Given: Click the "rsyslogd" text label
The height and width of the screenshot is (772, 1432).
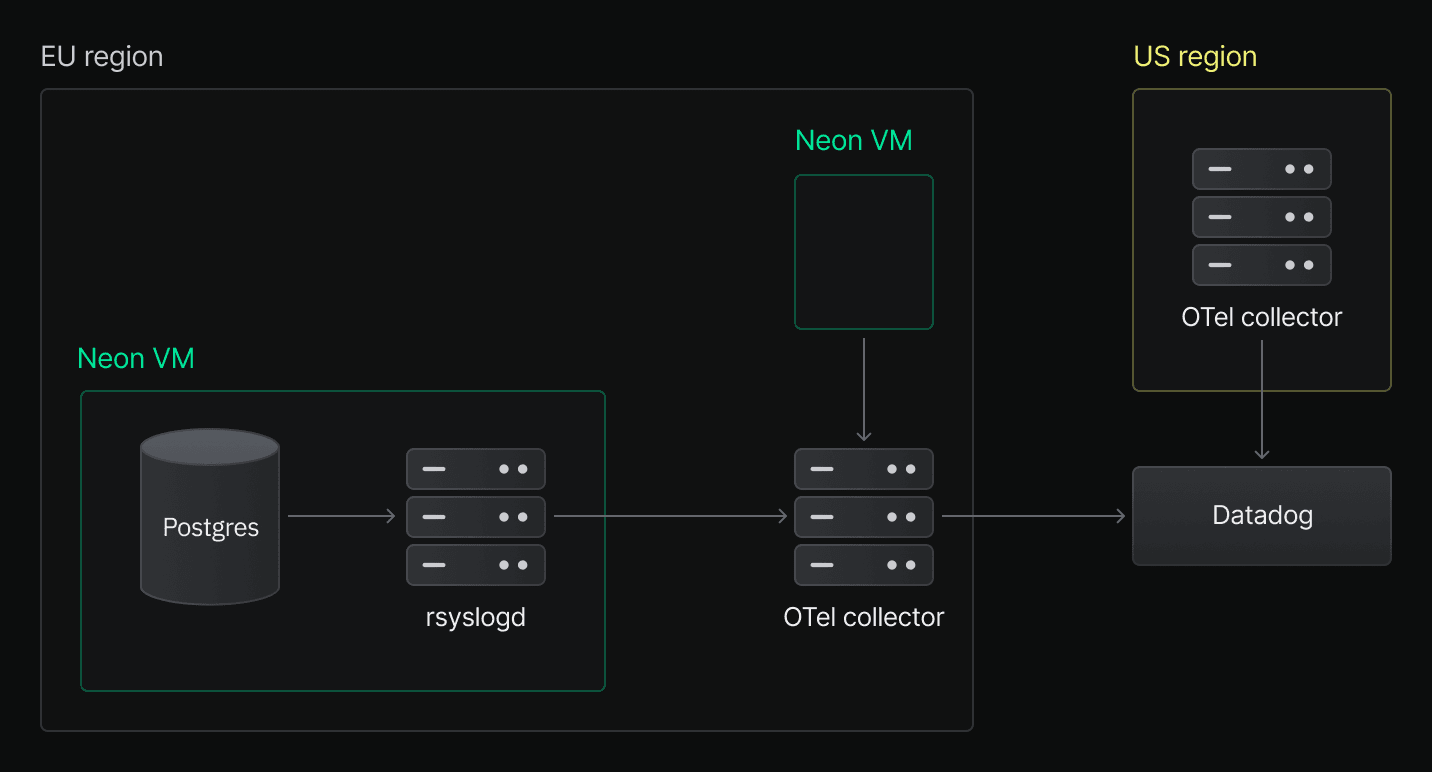Looking at the screenshot, I should pyautogui.click(x=476, y=618).
